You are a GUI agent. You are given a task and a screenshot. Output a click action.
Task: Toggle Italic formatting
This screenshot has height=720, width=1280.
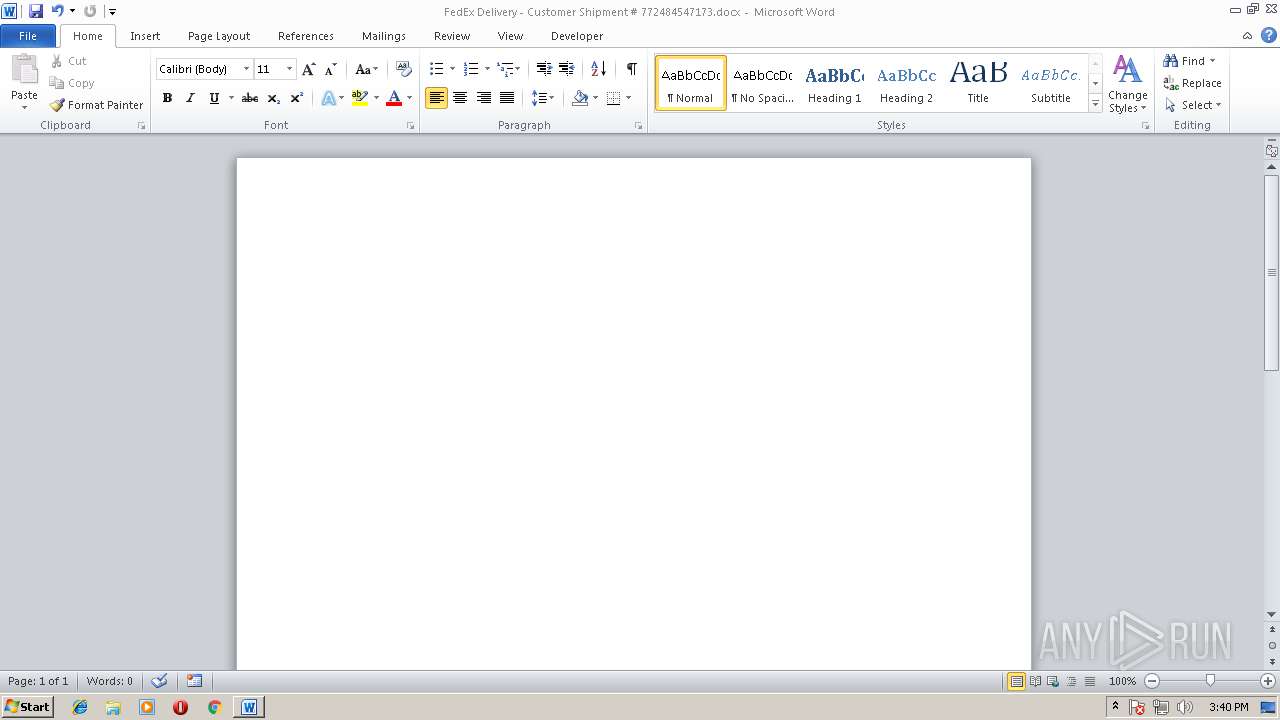click(x=190, y=98)
